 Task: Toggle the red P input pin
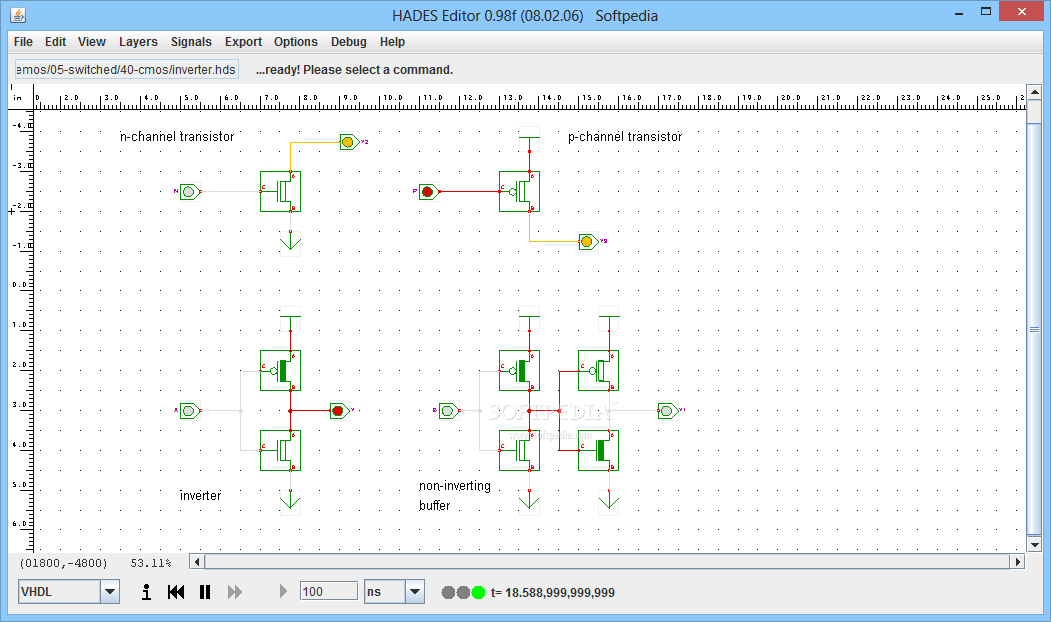pyautogui.click(x=428, y=192)
